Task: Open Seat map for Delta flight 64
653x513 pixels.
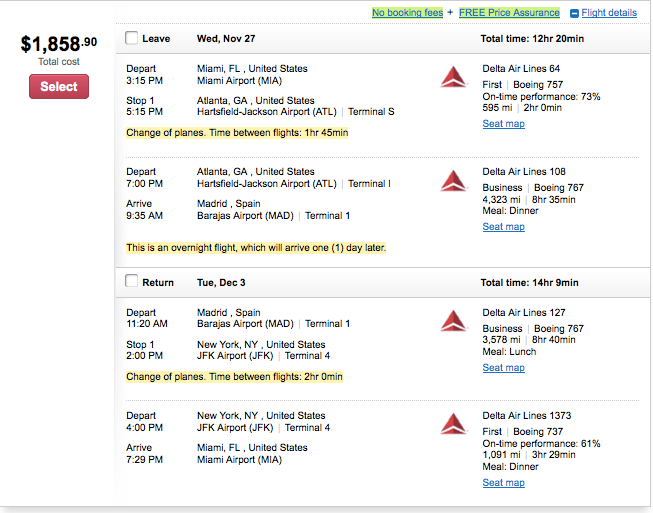Action: click(503, 124)
